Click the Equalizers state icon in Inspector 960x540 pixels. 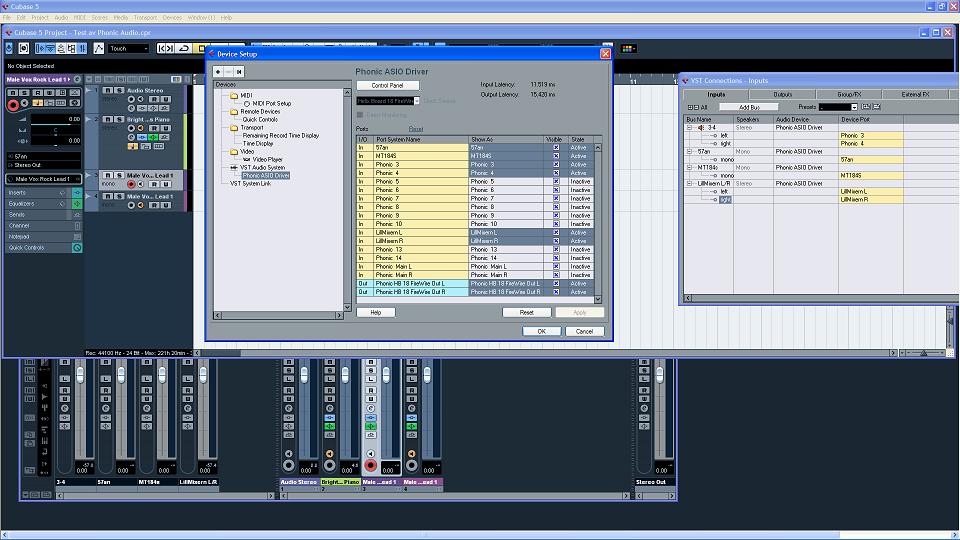click(x=77, y=204)
